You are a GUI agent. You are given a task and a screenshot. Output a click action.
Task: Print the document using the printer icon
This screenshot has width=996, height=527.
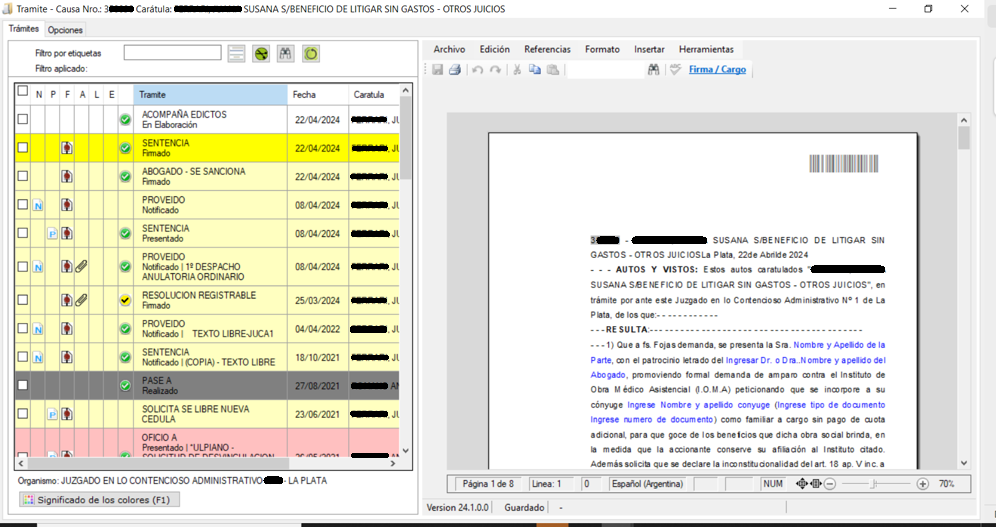click(454, 70)
